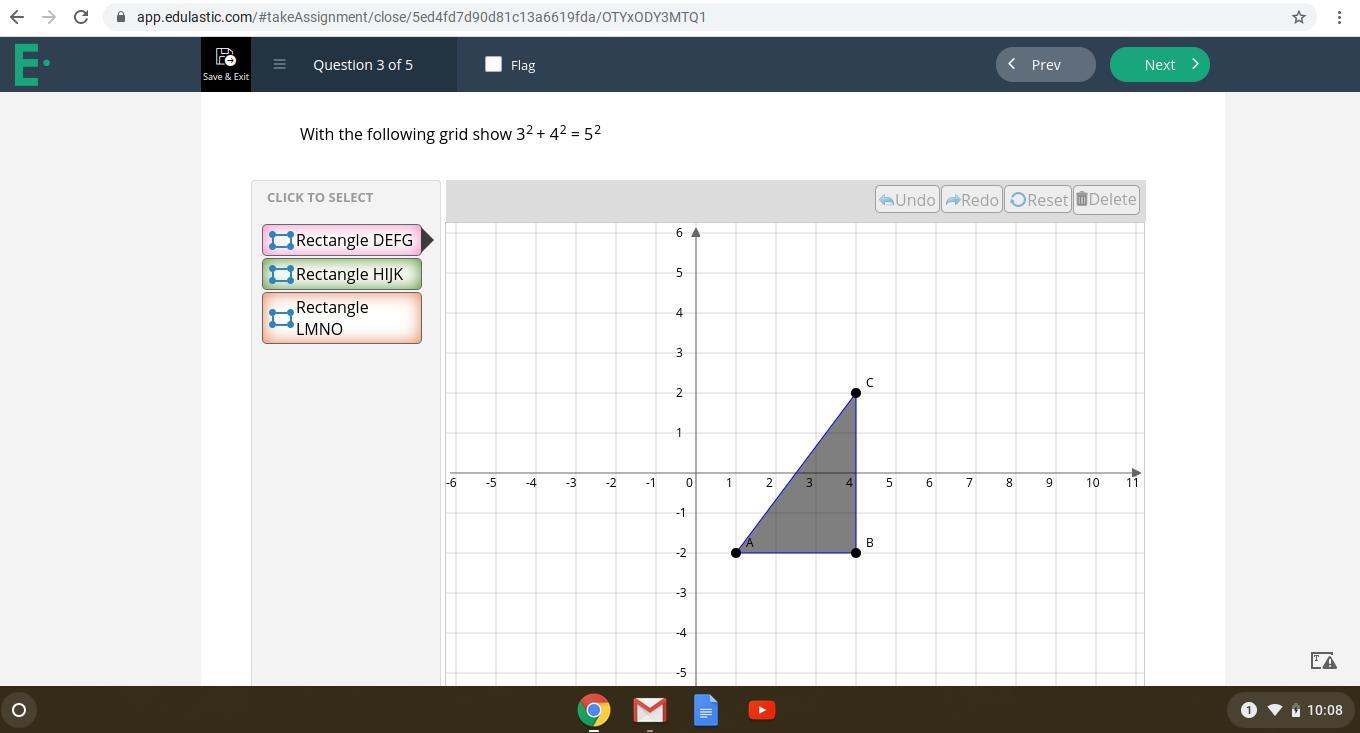This screenshot has height=733, width=1360.
Task: Click the Question 3 of 5 label
Action: coord(363,64)
